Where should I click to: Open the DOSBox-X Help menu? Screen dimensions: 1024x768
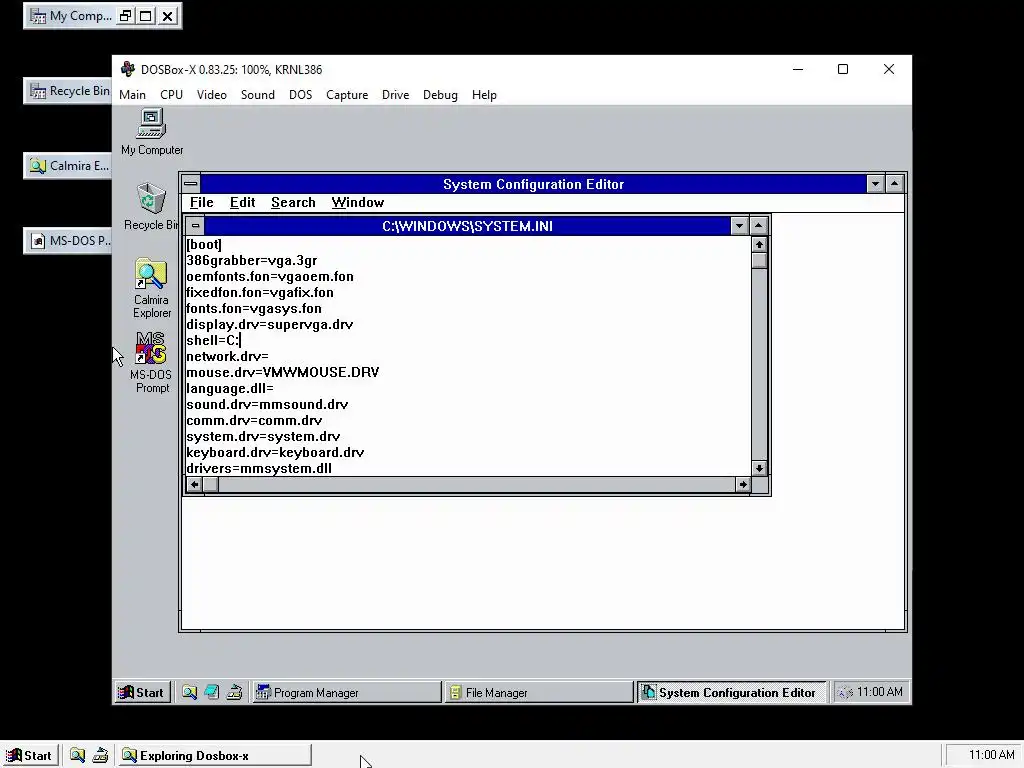(484, 95)
